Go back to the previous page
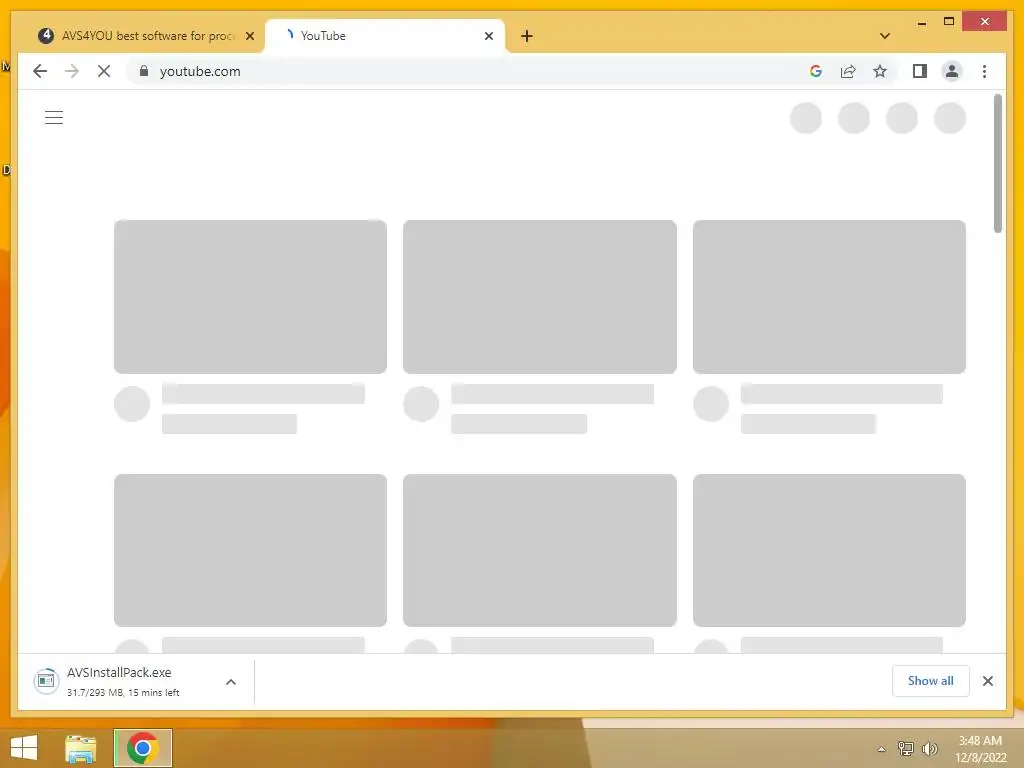Screen dimensions: 1024x768 (40, 71)
